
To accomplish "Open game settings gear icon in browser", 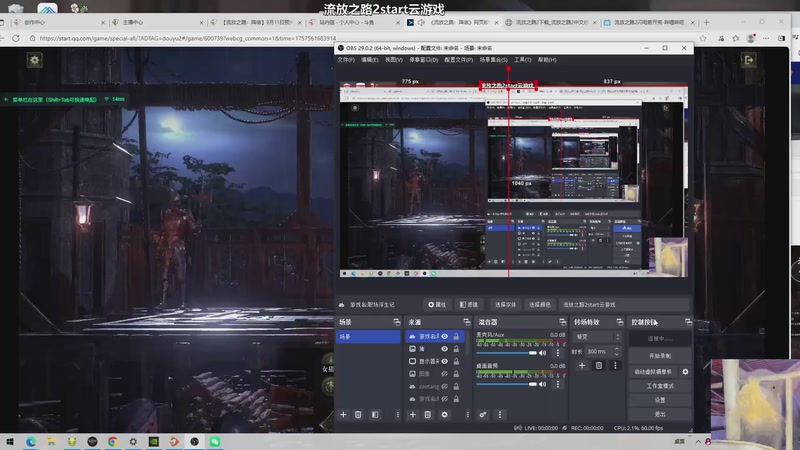I will 35,60.
